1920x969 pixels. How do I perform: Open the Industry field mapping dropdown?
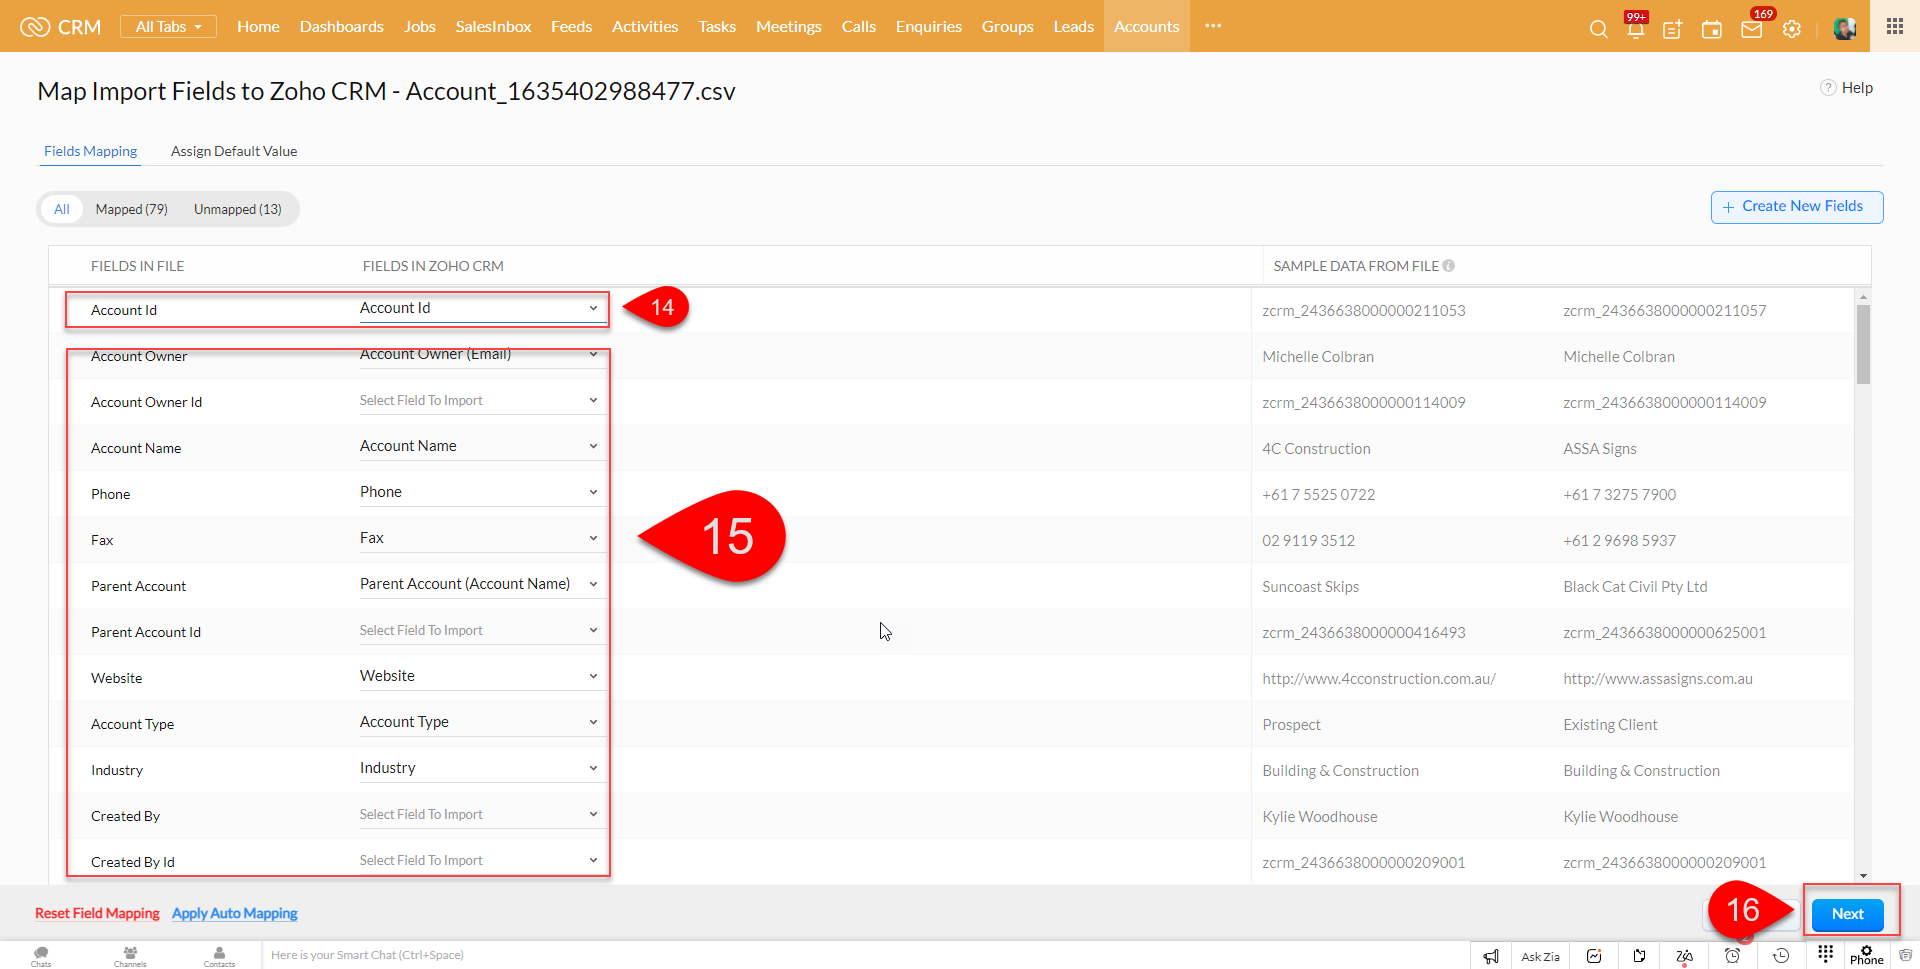tap(482, 769)
